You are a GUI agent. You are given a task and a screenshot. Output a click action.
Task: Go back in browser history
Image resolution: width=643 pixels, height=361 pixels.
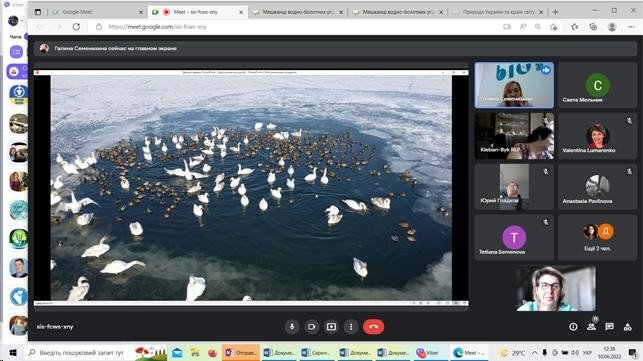[40, 27]
